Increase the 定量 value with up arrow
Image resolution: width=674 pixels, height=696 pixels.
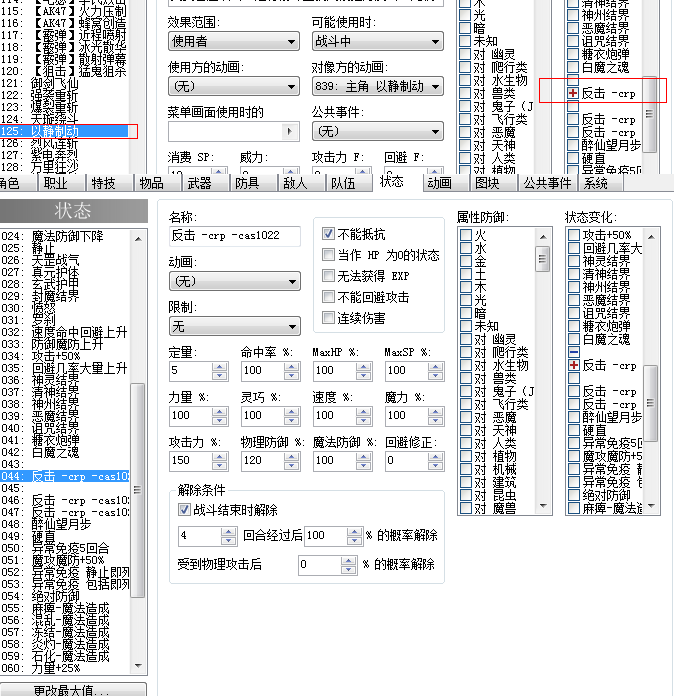click(x=219, y=367)
